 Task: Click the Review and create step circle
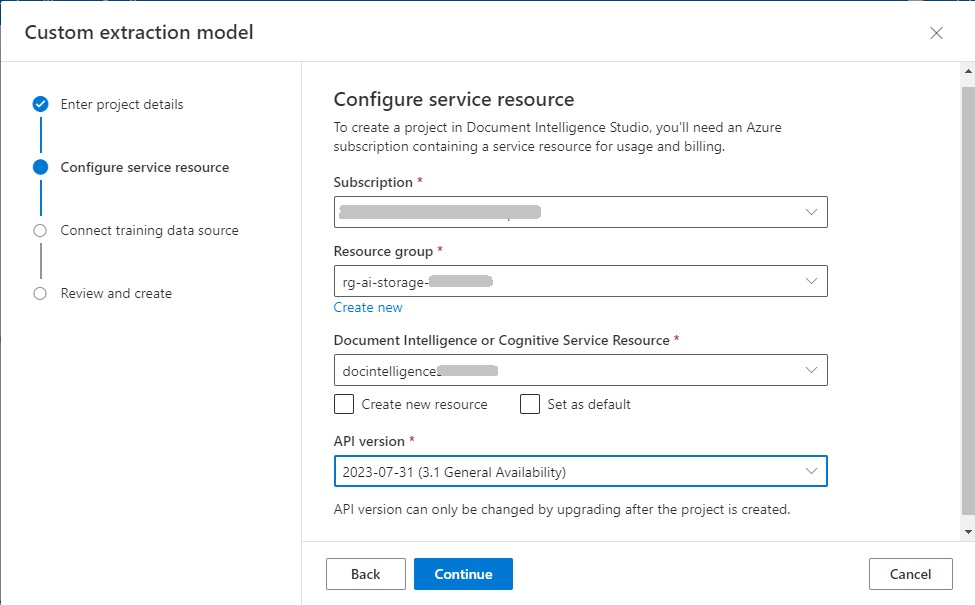[x=40, y=293]
